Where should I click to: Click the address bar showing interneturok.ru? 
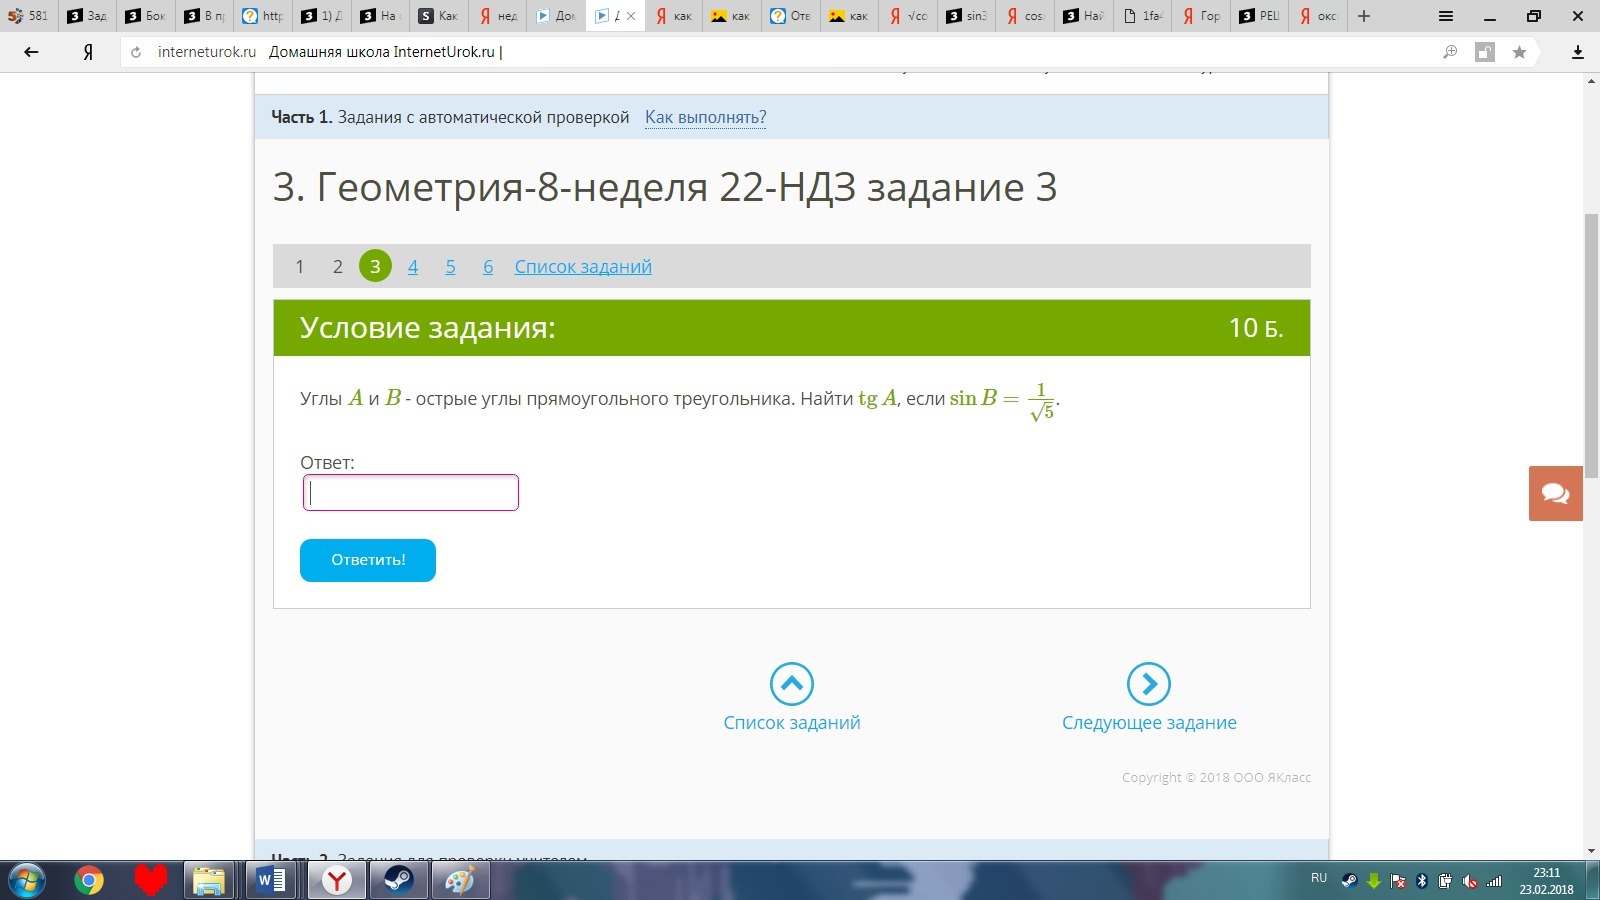click(780, 52)
